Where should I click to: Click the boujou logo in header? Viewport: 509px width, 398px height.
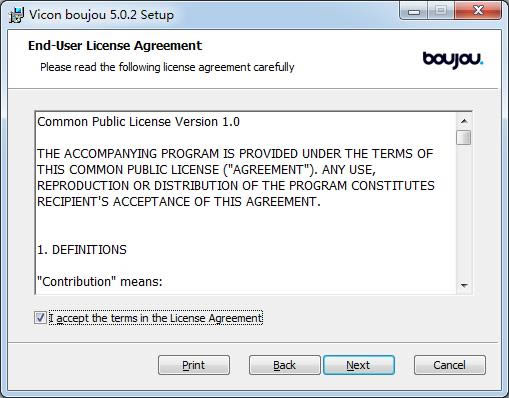[453, 60]
